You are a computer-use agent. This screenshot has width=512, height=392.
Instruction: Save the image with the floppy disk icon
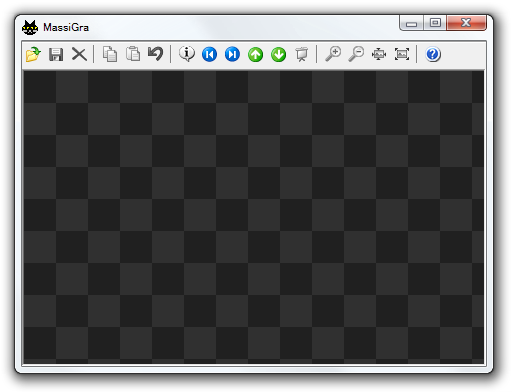(56, 54)
